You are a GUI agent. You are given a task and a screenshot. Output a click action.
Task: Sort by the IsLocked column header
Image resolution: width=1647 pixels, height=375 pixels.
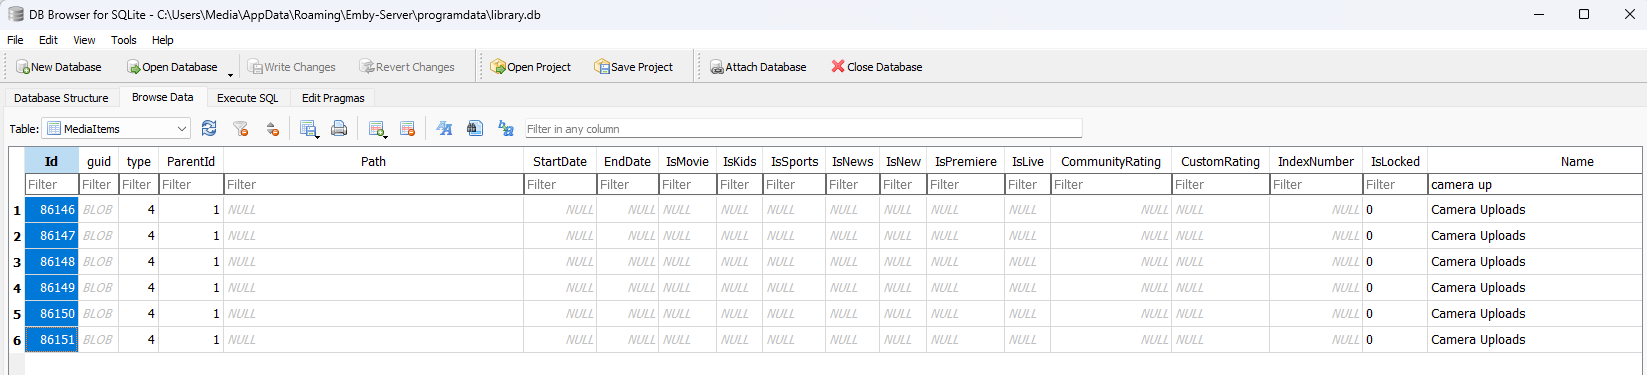click(x=1395, y=161)
